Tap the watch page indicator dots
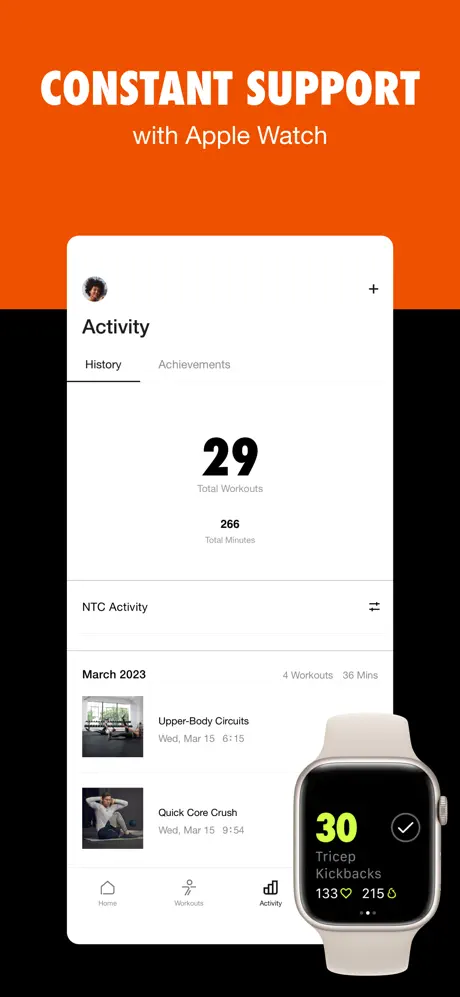Screen dimensions: 460x997 [368, 913]
